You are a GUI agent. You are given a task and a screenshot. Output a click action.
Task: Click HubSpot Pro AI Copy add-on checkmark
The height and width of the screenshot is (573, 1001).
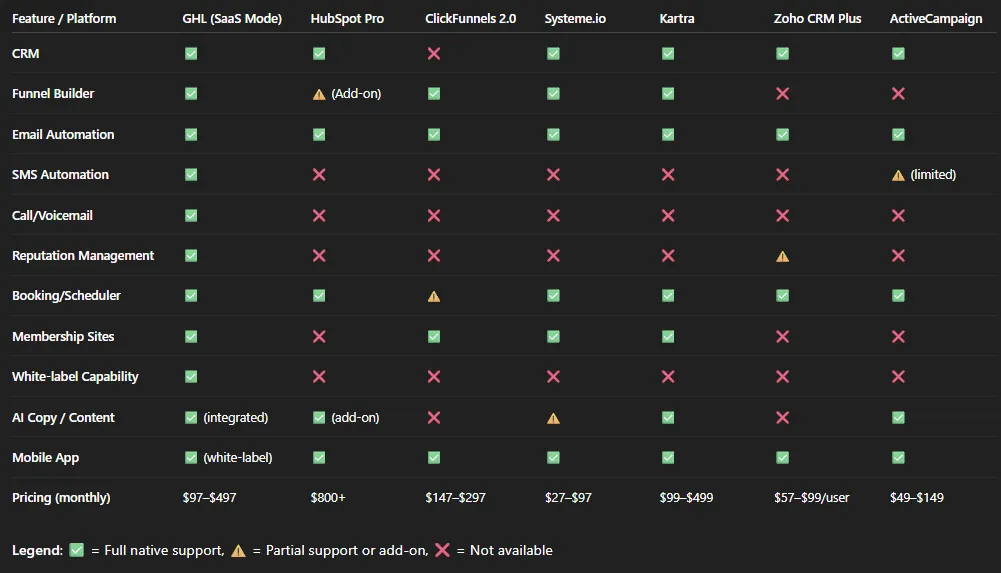point(319,417)
